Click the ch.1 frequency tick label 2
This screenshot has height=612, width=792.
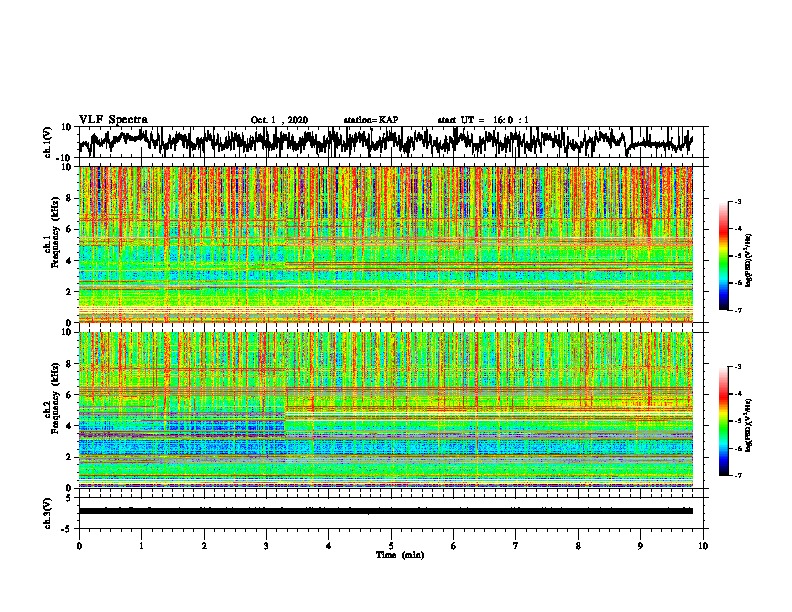coord(70,291)
